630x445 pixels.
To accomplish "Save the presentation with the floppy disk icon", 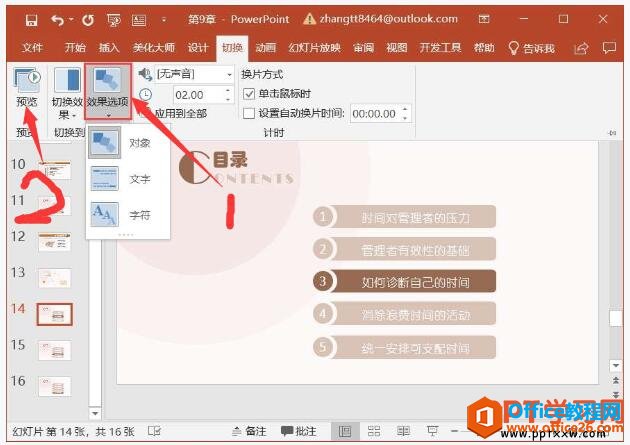I will point(31,20).
